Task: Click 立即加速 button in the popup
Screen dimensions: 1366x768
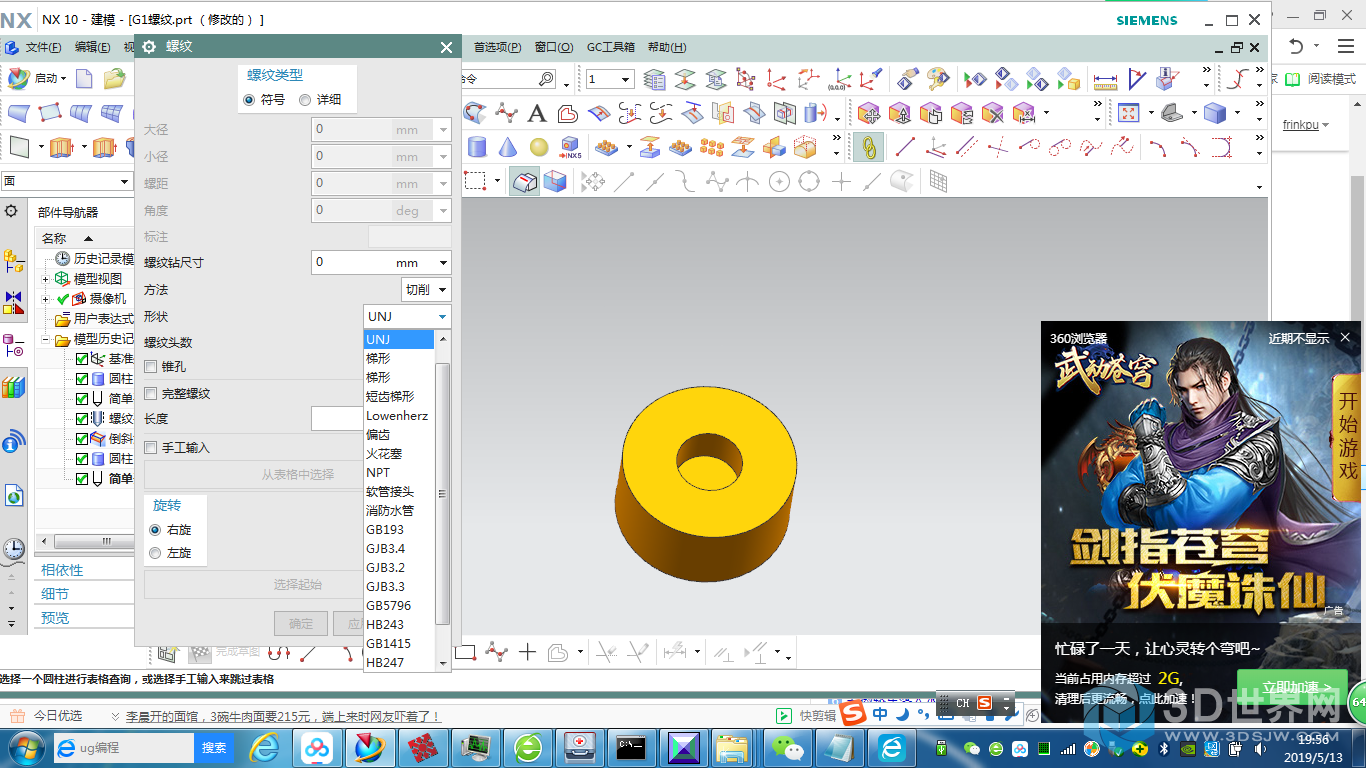Action: [1291, 688]
